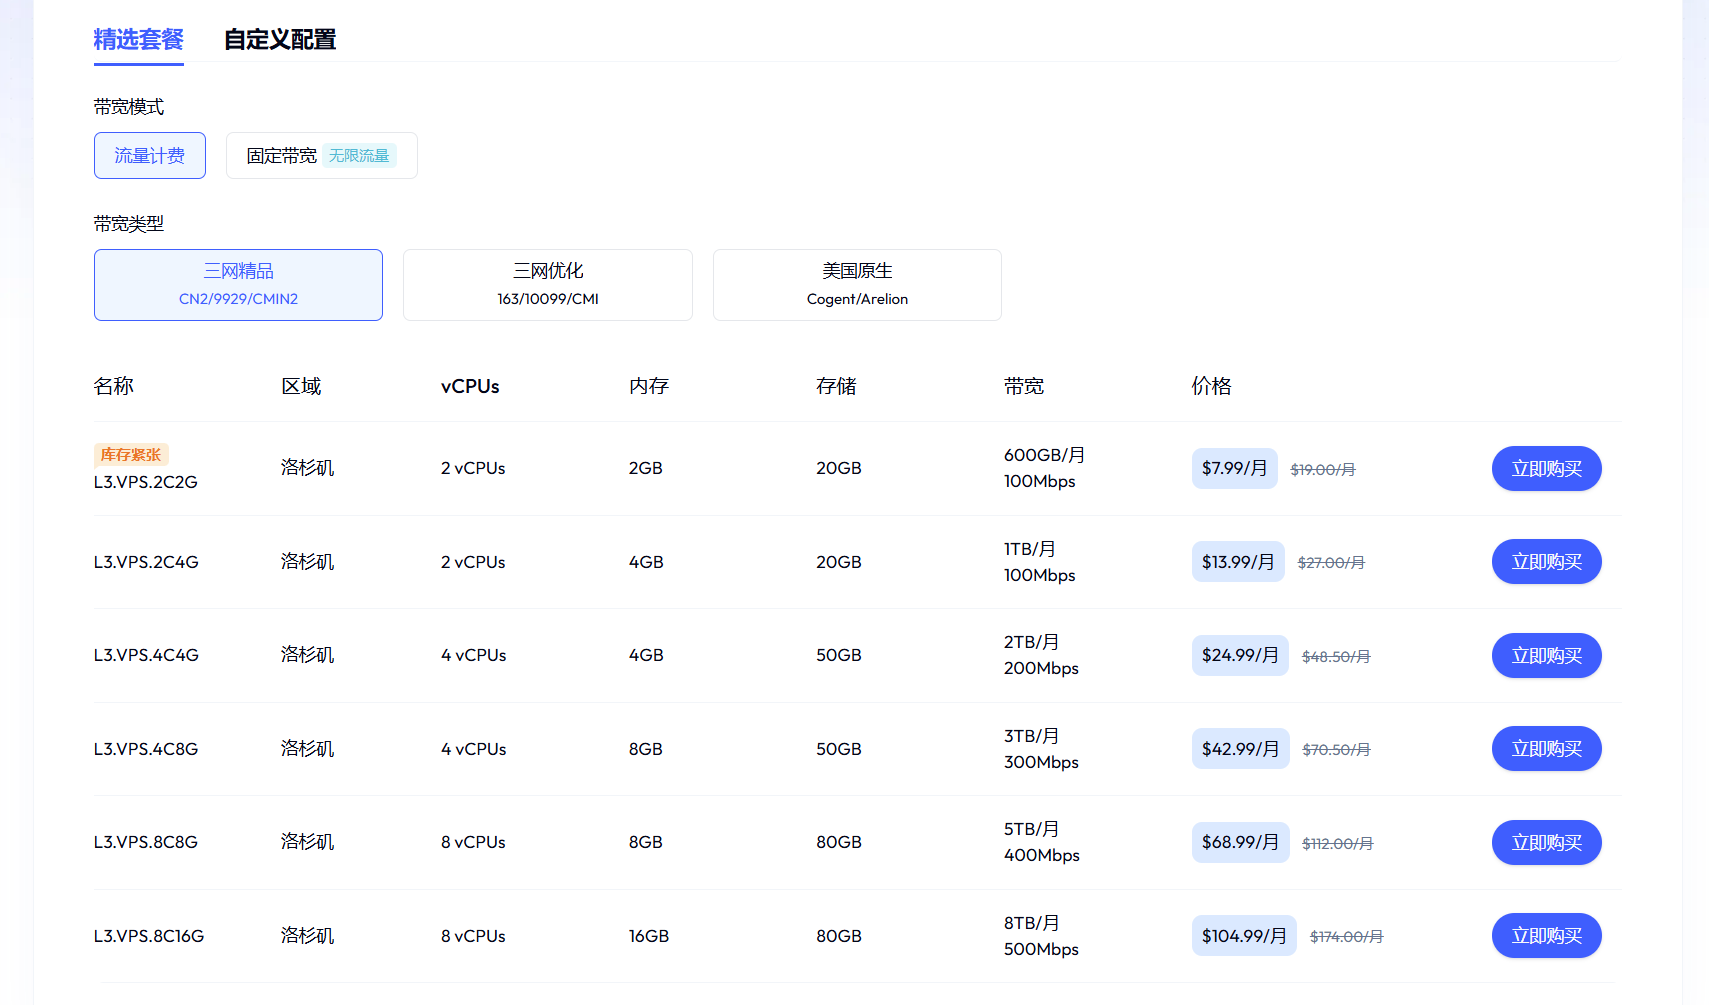Click the L3.VPS.4C4G plan name
This screenshot has width=1709, height=1005.
click(146, 656)
